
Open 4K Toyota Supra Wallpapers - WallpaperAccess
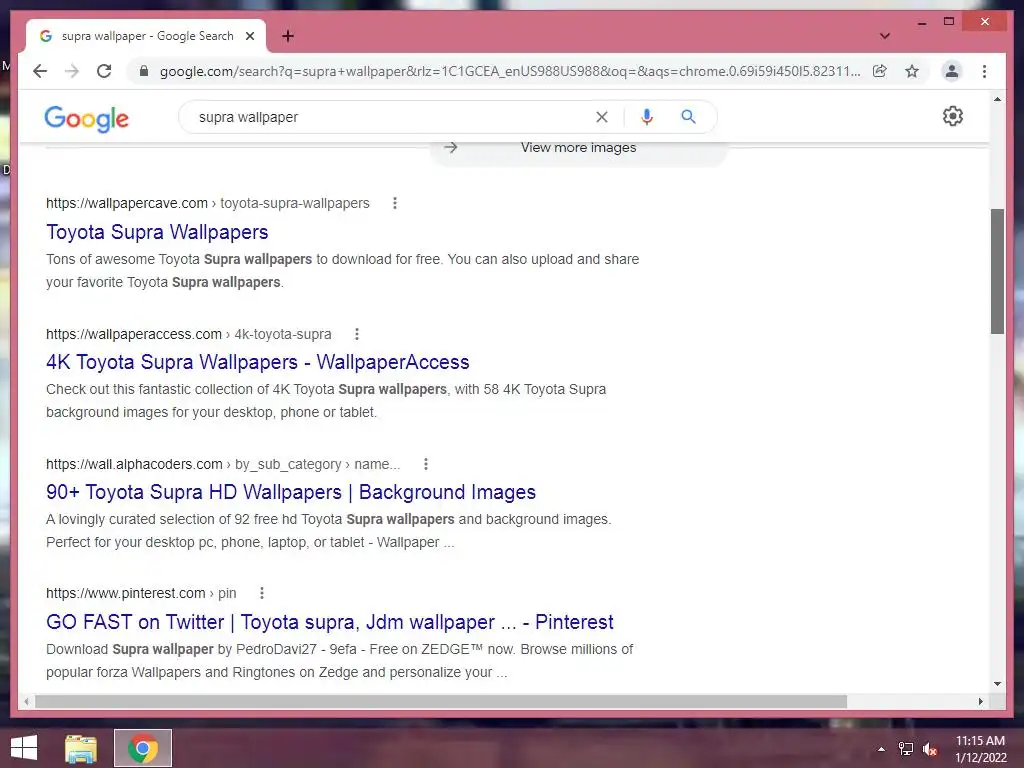[x=258, y=362]
